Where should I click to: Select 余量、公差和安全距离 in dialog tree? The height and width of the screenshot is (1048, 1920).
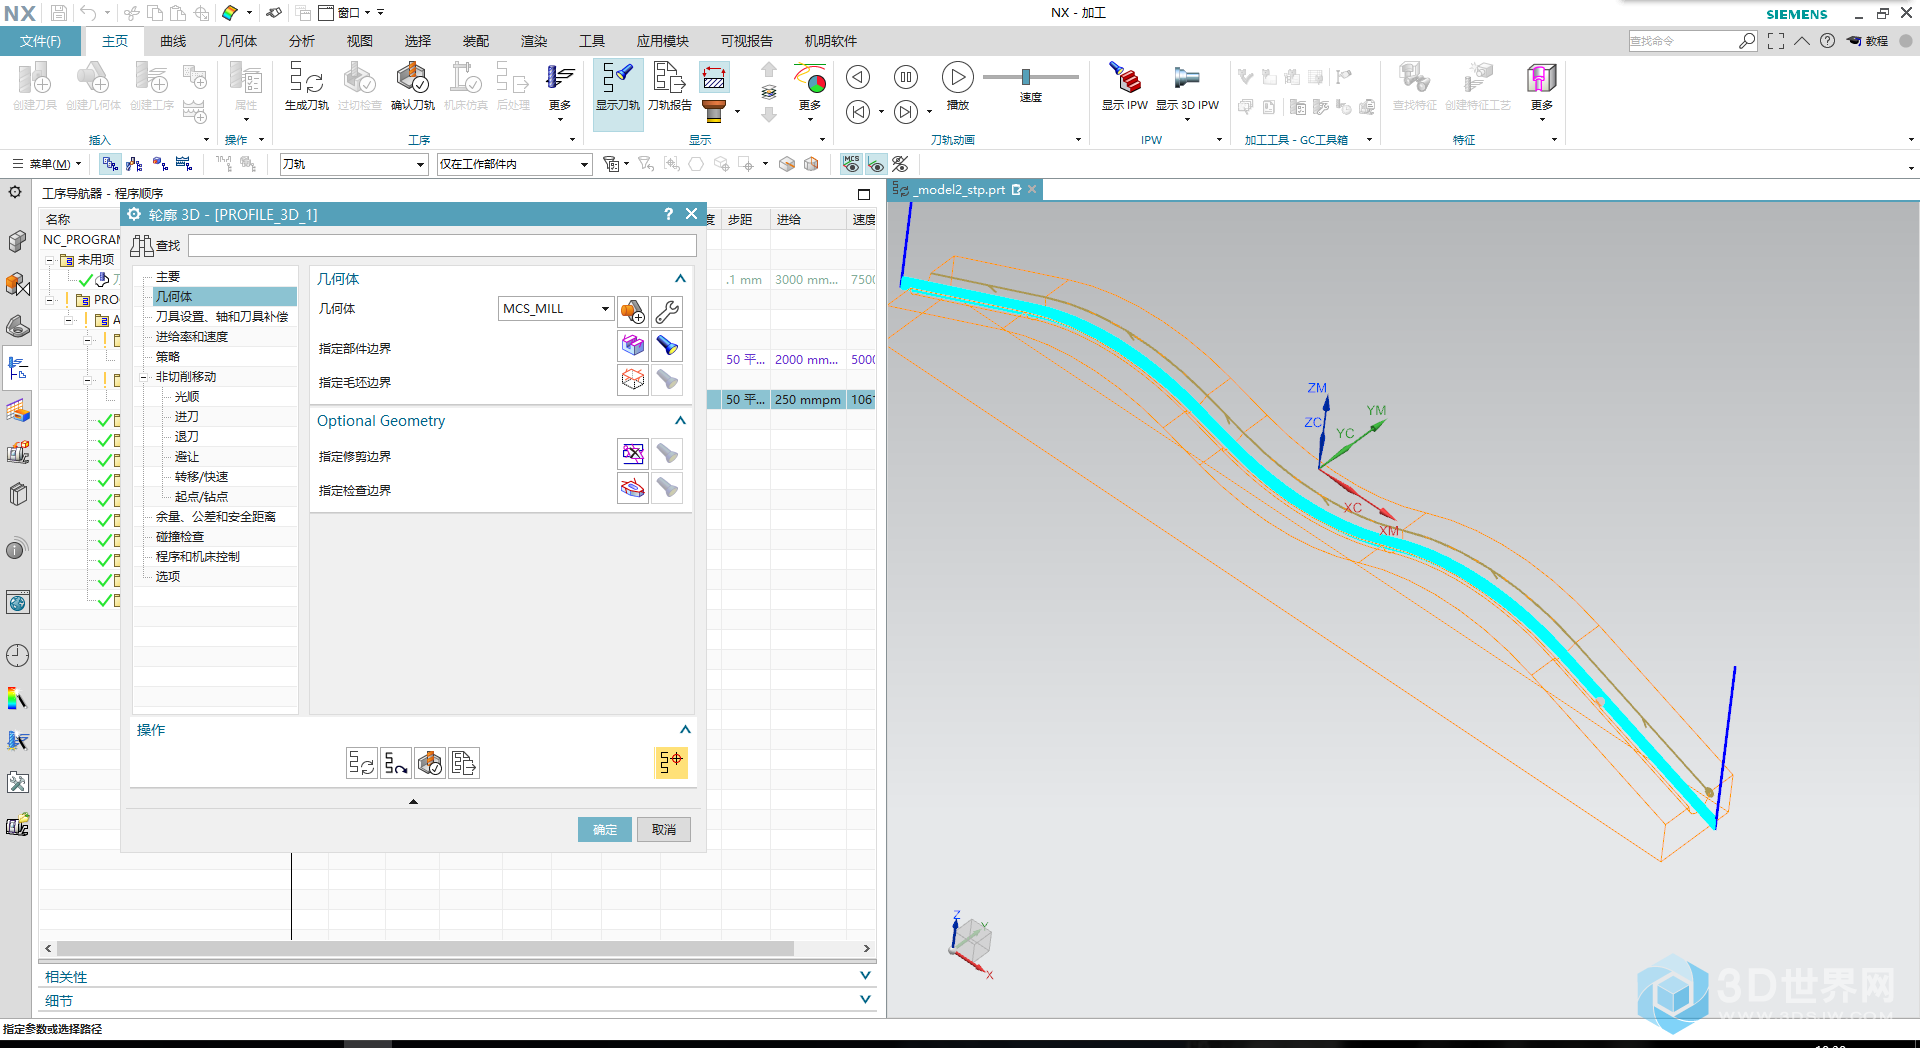pos(216,517)
